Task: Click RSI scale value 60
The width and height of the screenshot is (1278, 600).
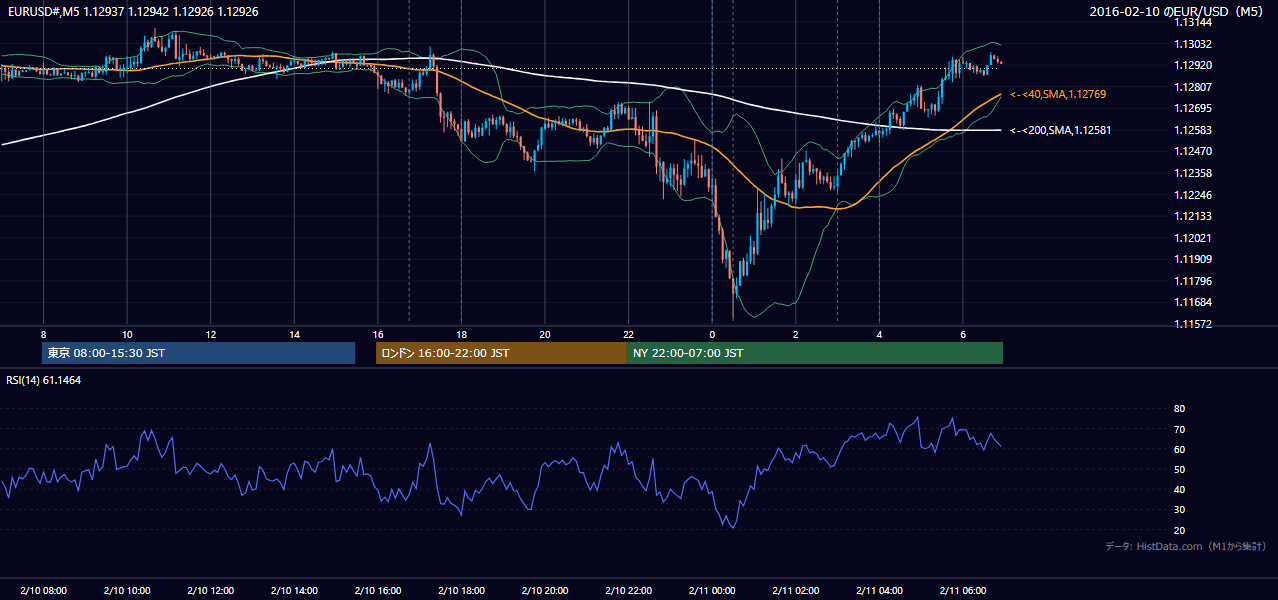Action: point(1179,449)
